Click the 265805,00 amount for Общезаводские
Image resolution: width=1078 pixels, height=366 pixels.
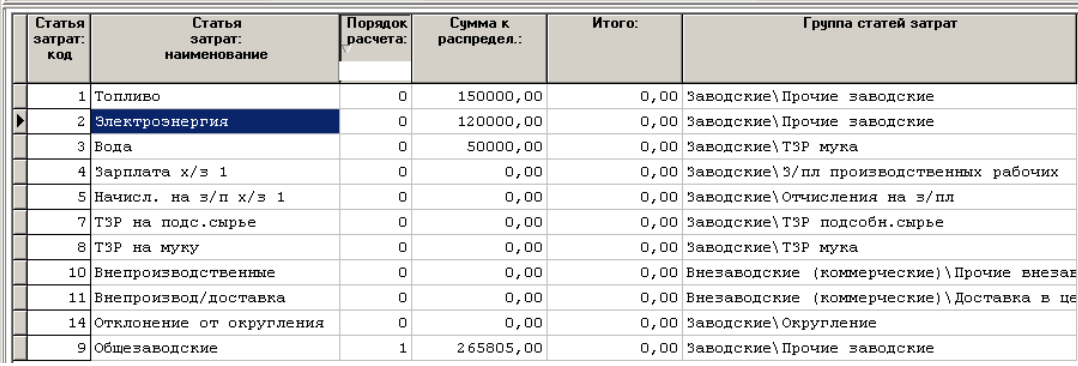(x=479, y=349)
